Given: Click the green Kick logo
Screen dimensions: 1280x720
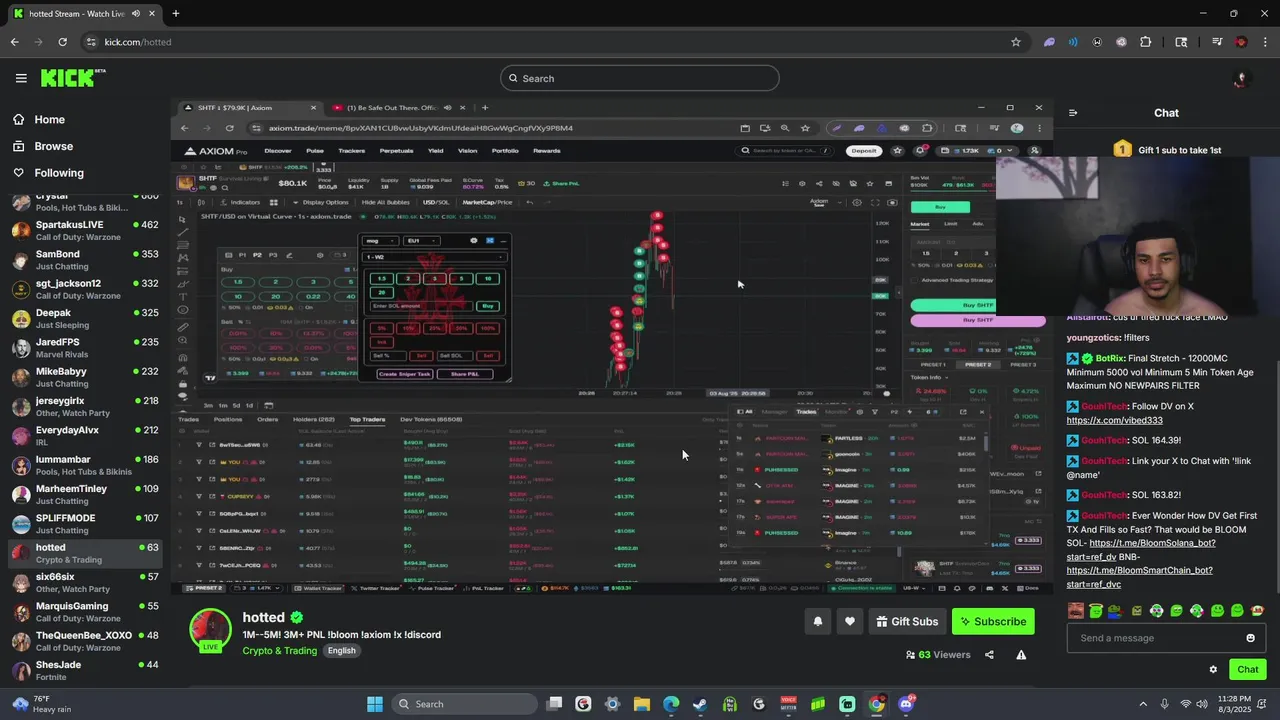Looking at the screenshot, I should coord(73,78).
